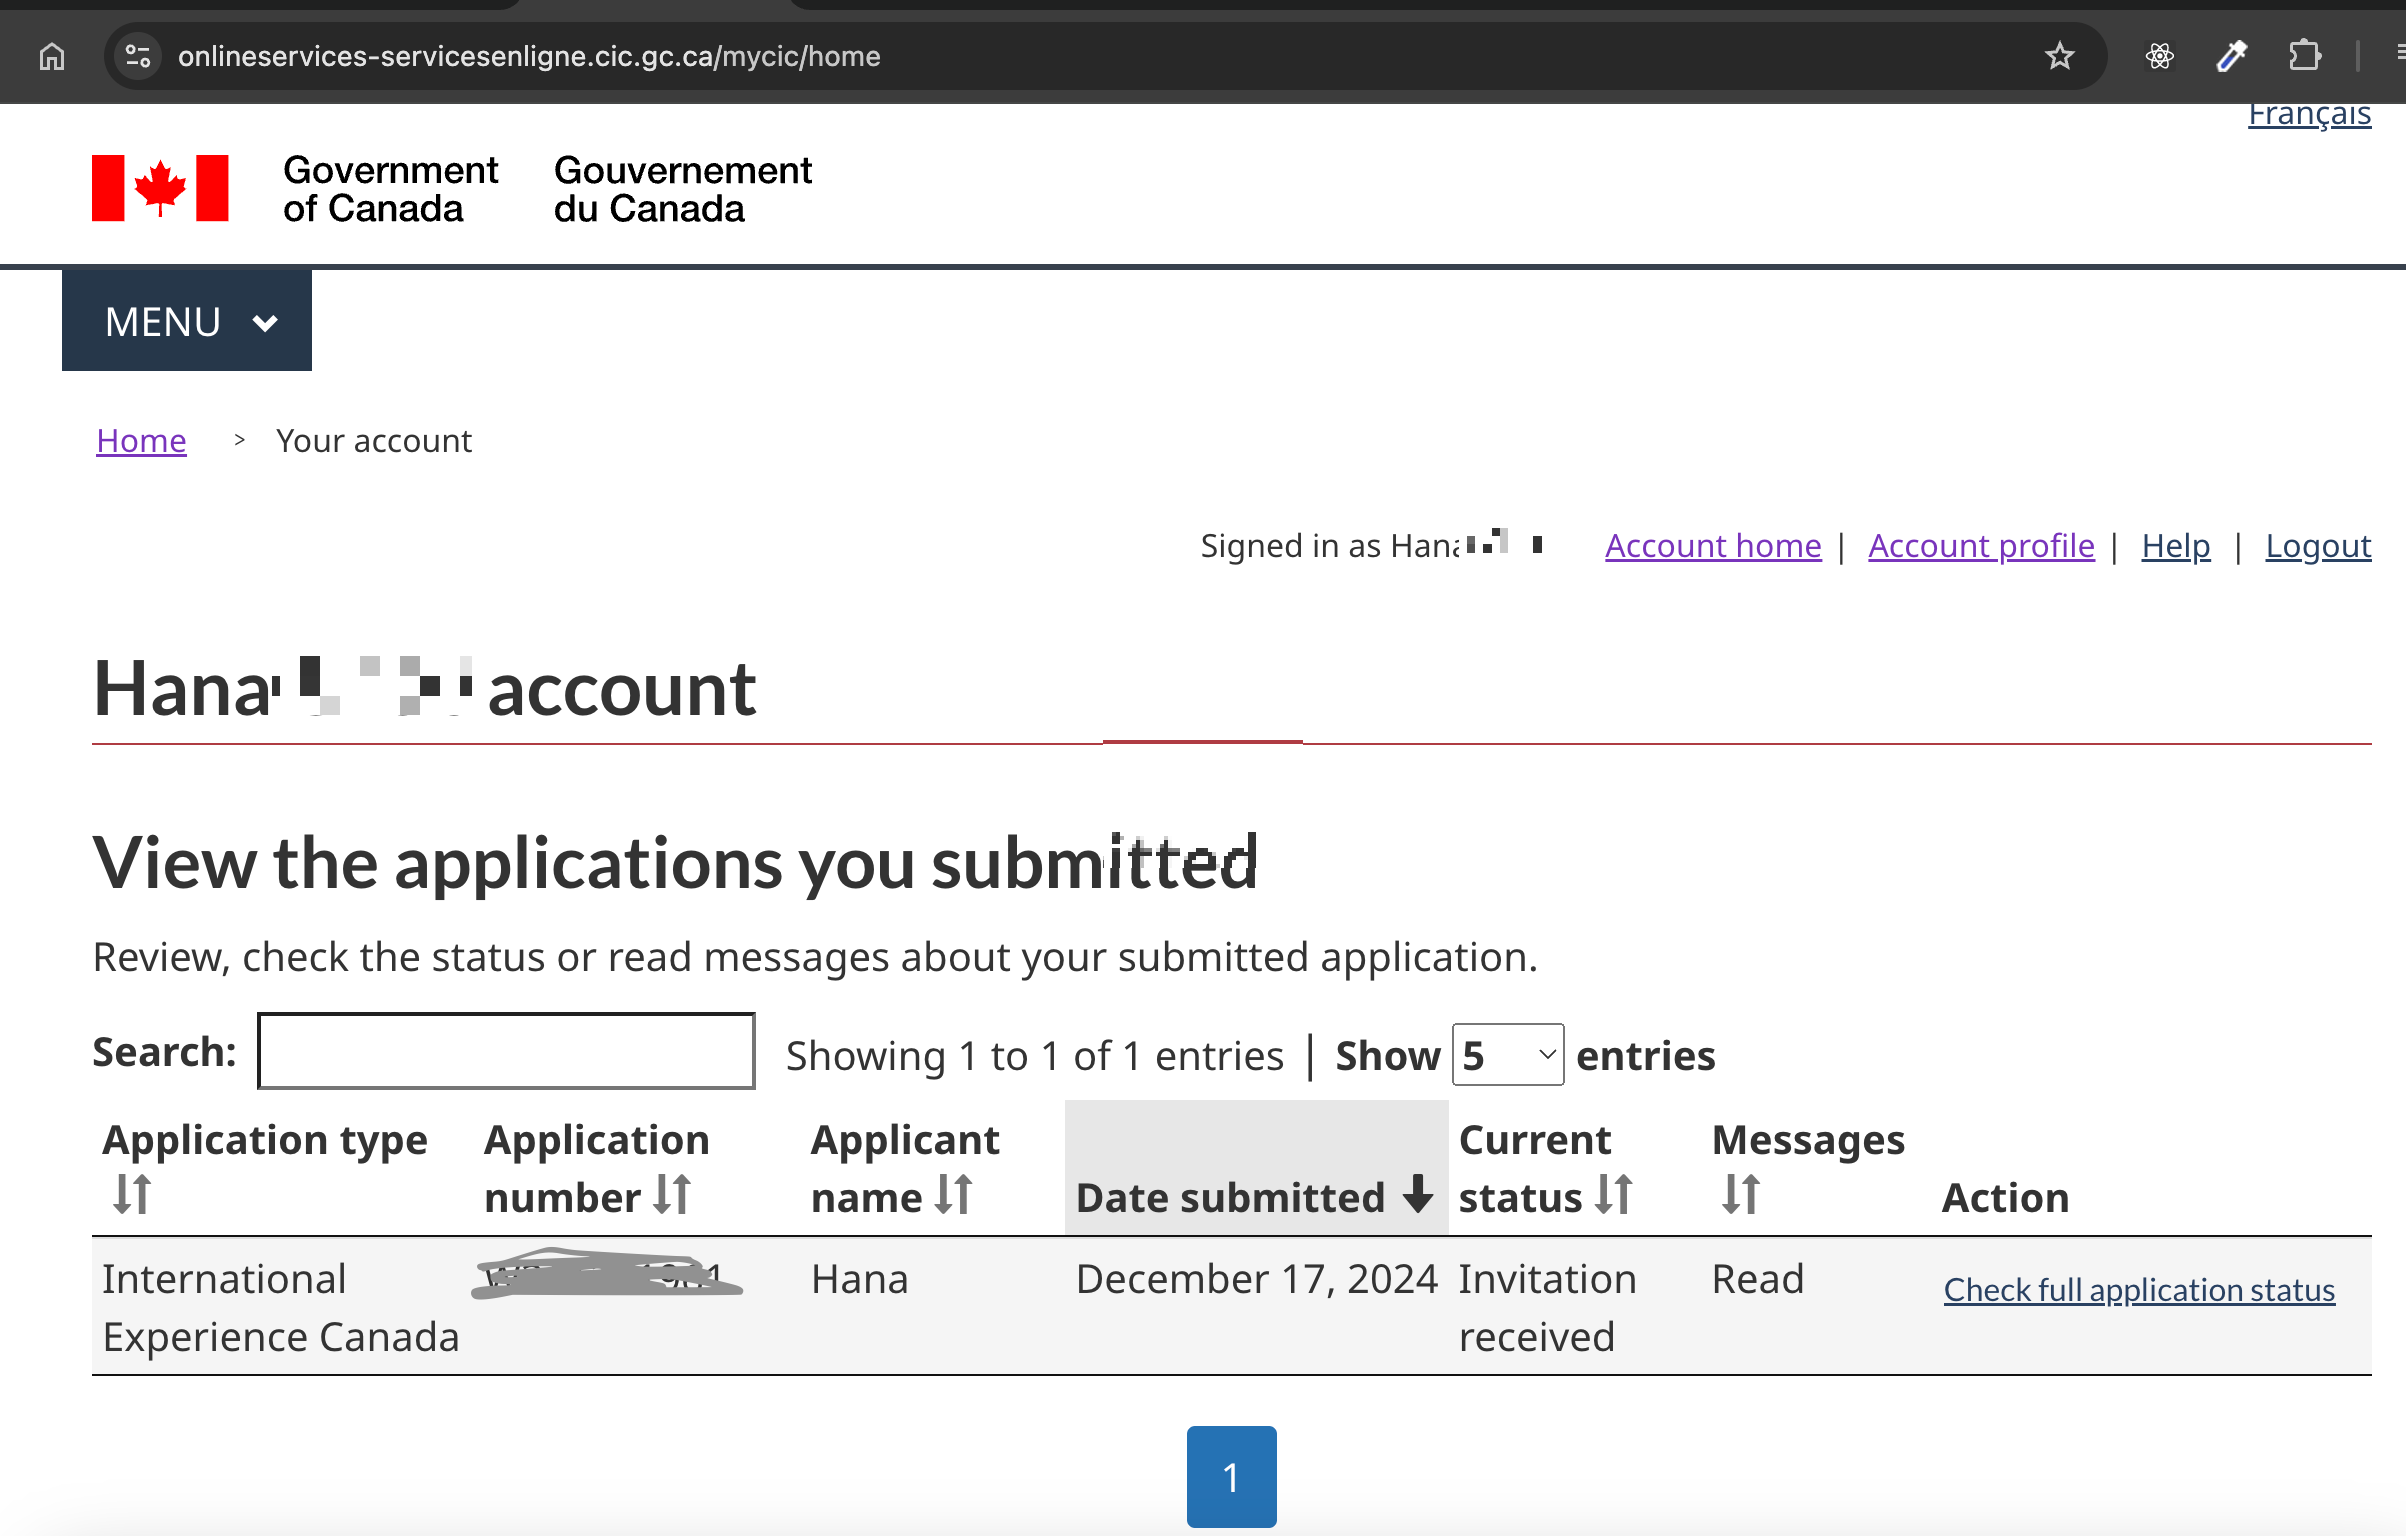Viewport: 2406px width, 1536px height.
Task: Click the Government of Canada flag logo
Action: coord(160,188)
